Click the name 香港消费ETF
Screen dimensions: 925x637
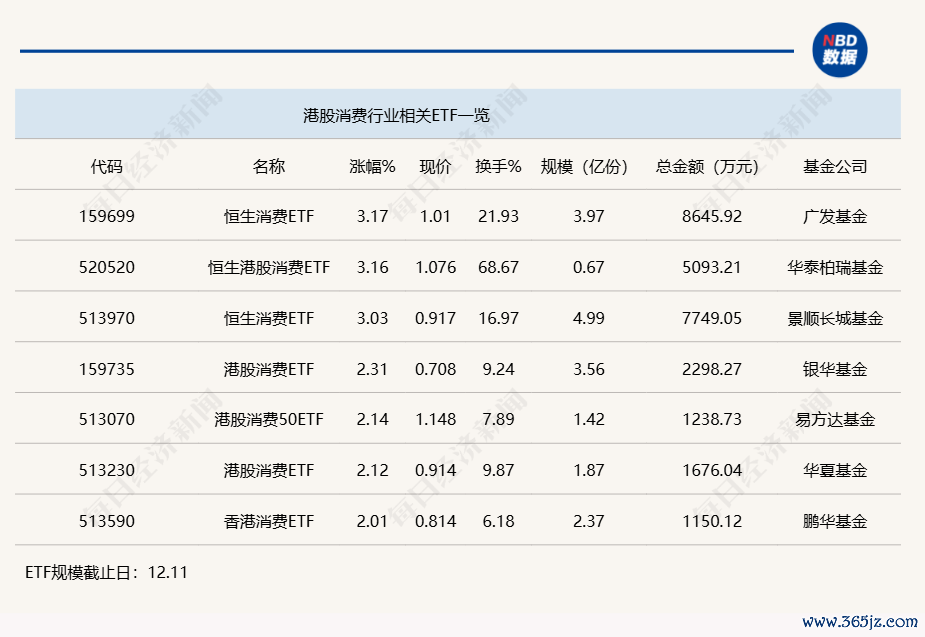click(269, 521)
